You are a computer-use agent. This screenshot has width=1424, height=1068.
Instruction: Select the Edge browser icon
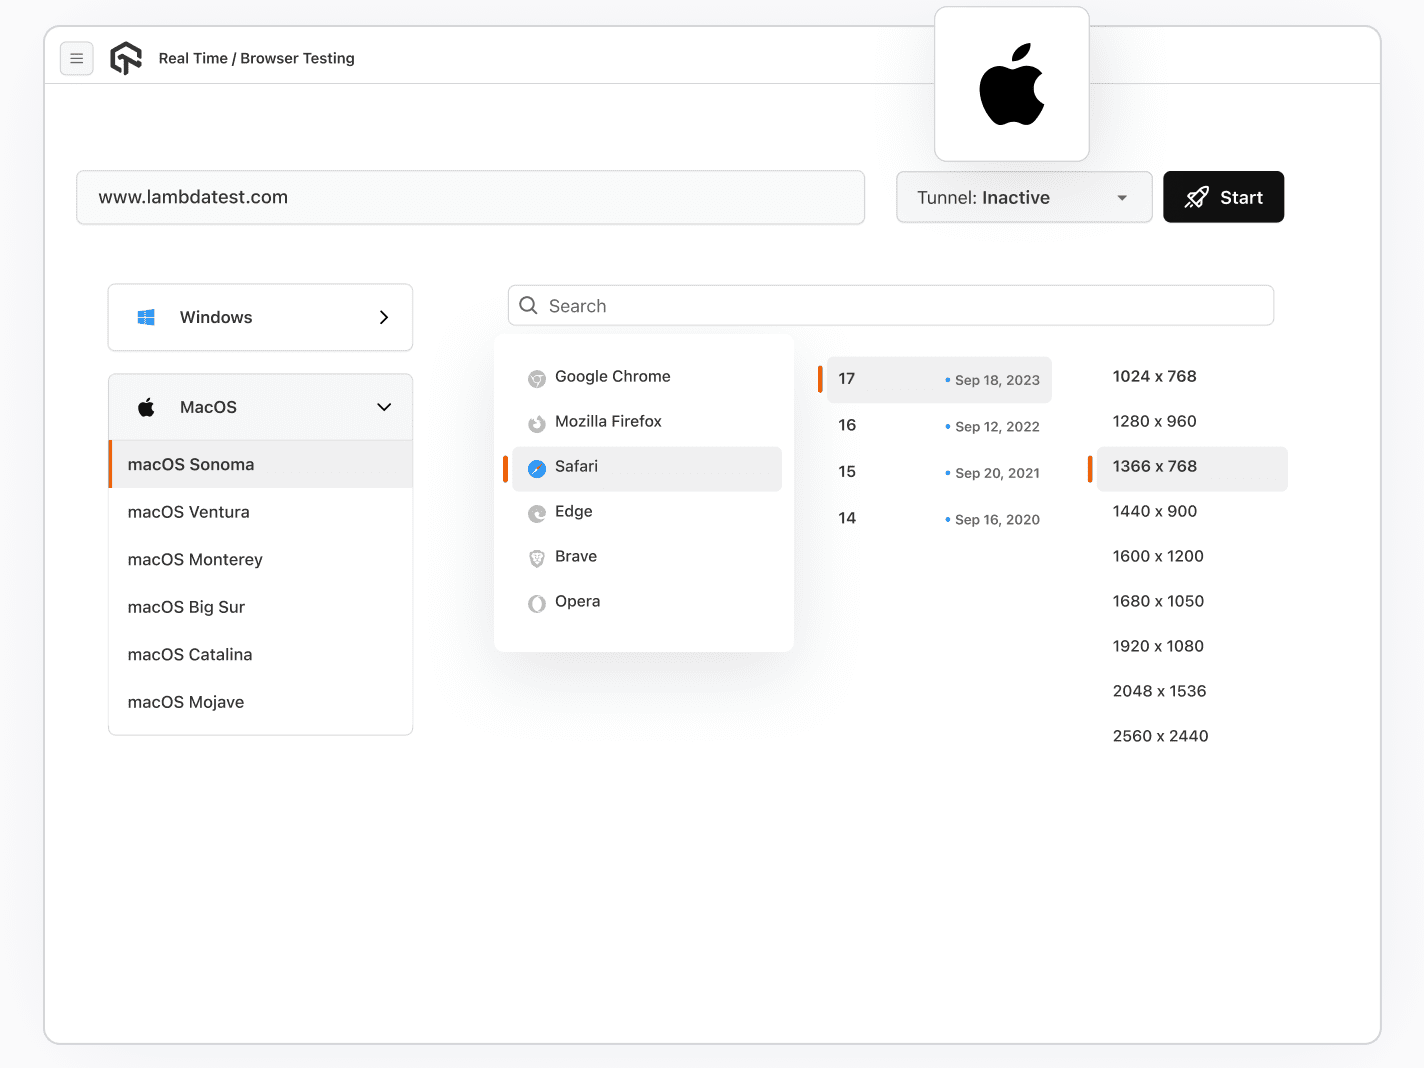click(x=538, y=513)
